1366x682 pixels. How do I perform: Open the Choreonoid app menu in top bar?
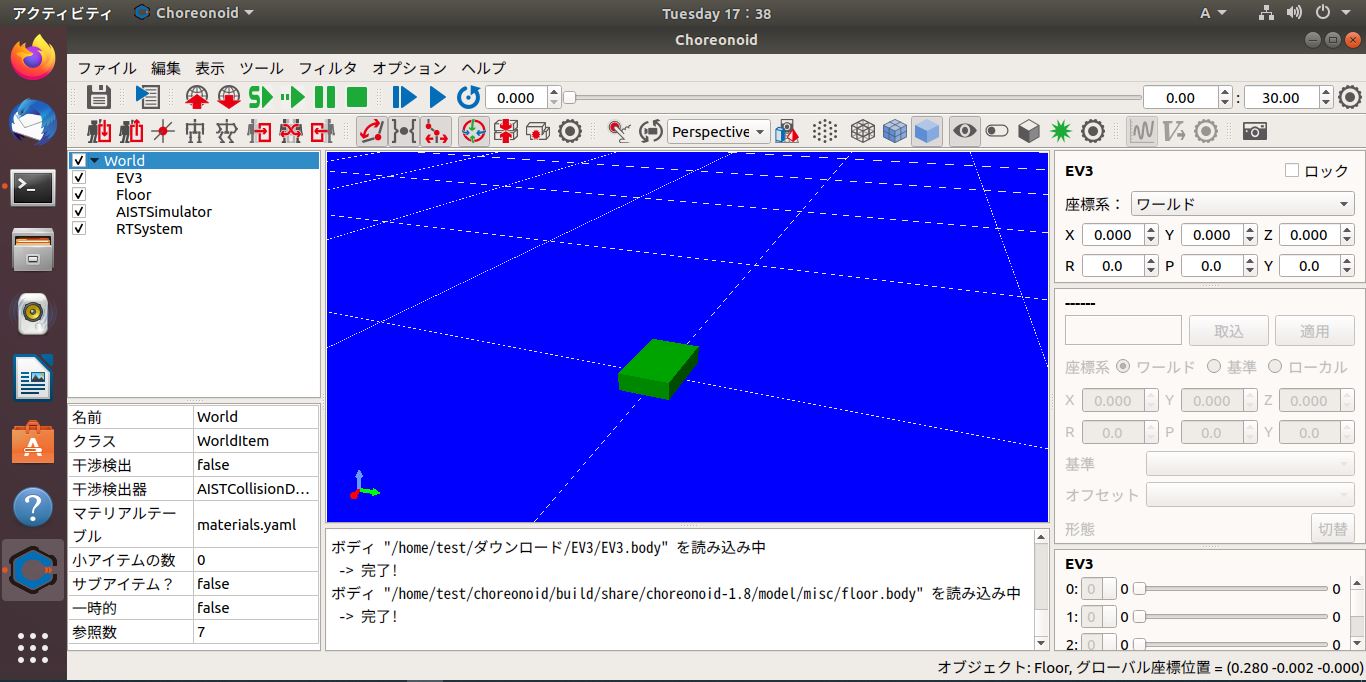[193, 13]
